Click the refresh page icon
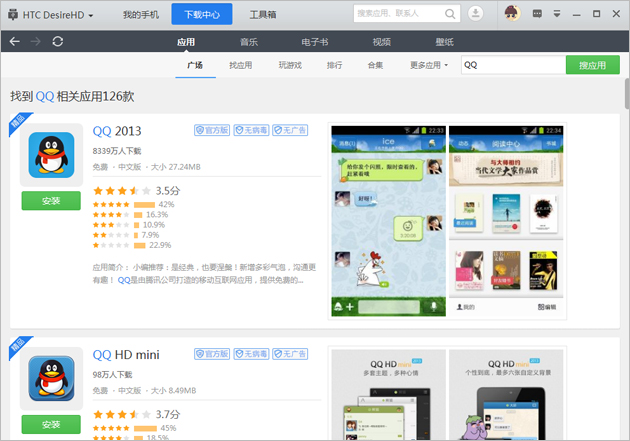The height and width of the screenshot is (441, 630). click(58, 41)
